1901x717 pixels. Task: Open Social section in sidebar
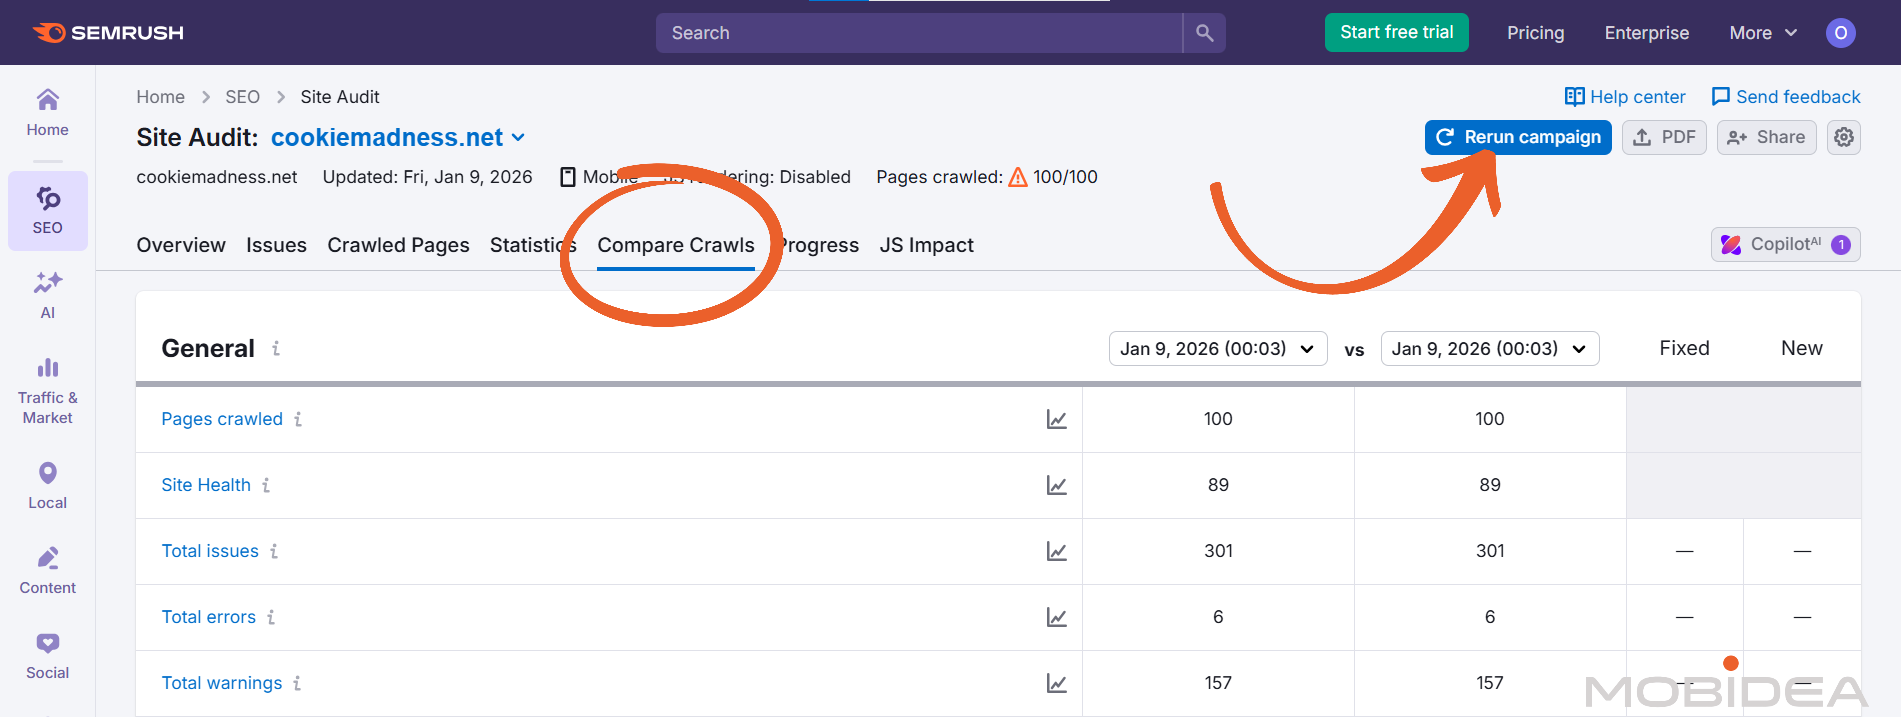(x=47, y=656)
